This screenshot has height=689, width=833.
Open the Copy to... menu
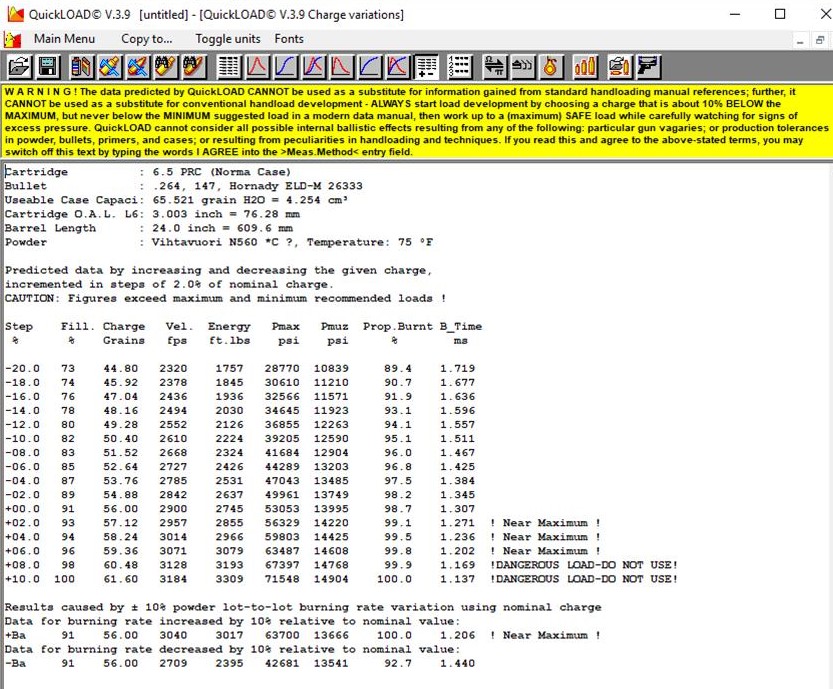[x=147, y=39]
